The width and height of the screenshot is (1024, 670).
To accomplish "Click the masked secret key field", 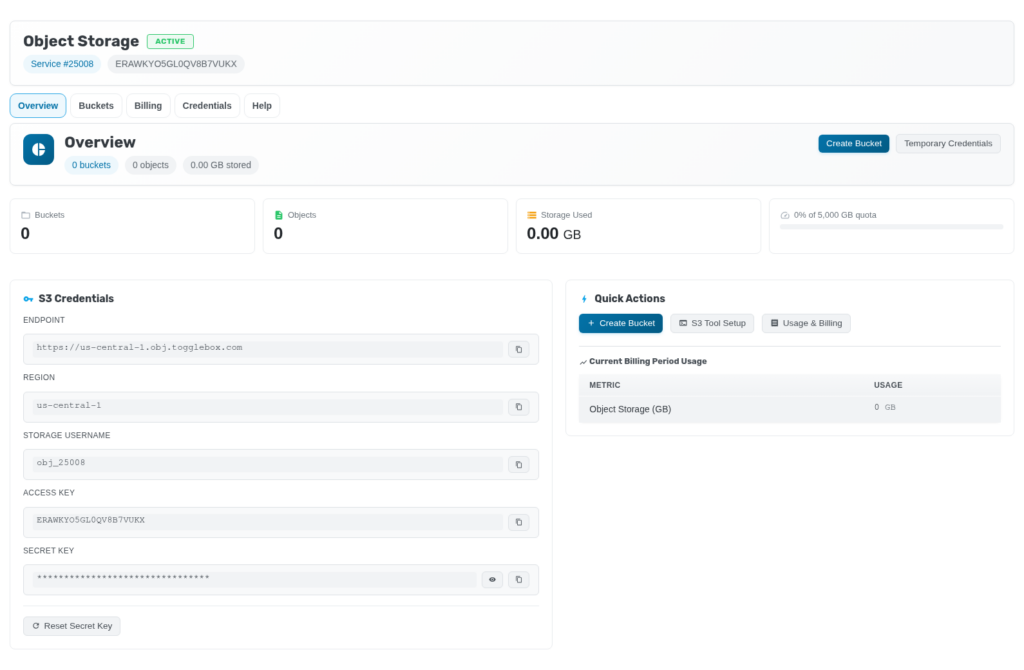I will point(255,578).
